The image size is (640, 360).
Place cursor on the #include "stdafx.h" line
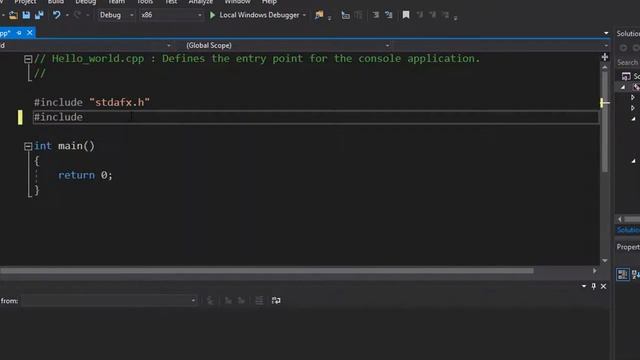[92, 102]
